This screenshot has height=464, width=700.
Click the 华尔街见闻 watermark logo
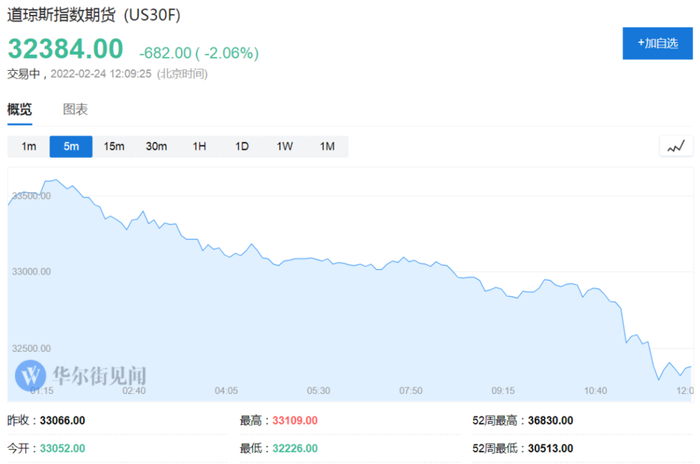[82, 375]
